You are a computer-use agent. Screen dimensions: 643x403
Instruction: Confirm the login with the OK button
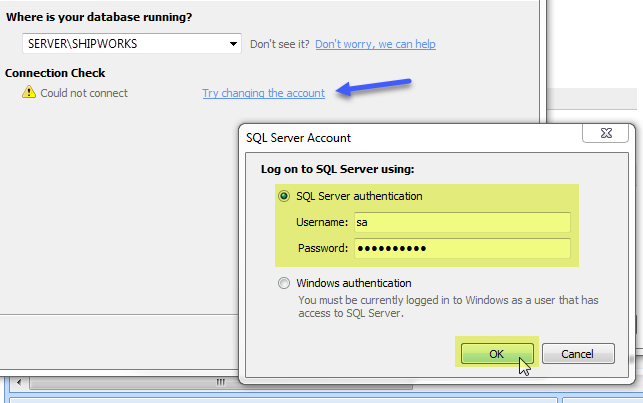497,353
